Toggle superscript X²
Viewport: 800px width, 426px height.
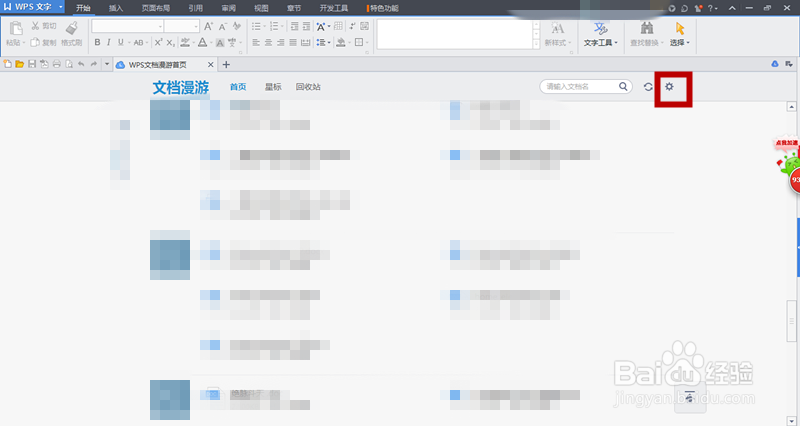pyautogui.click(x=158, y=42)
